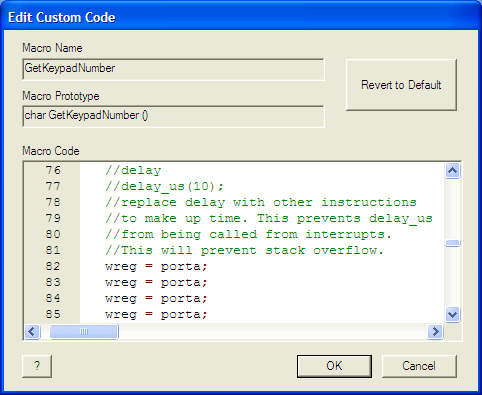The image size is (482, 395).
Task: Dismiss the dialog with Cancel
Action: coord(419,366)
